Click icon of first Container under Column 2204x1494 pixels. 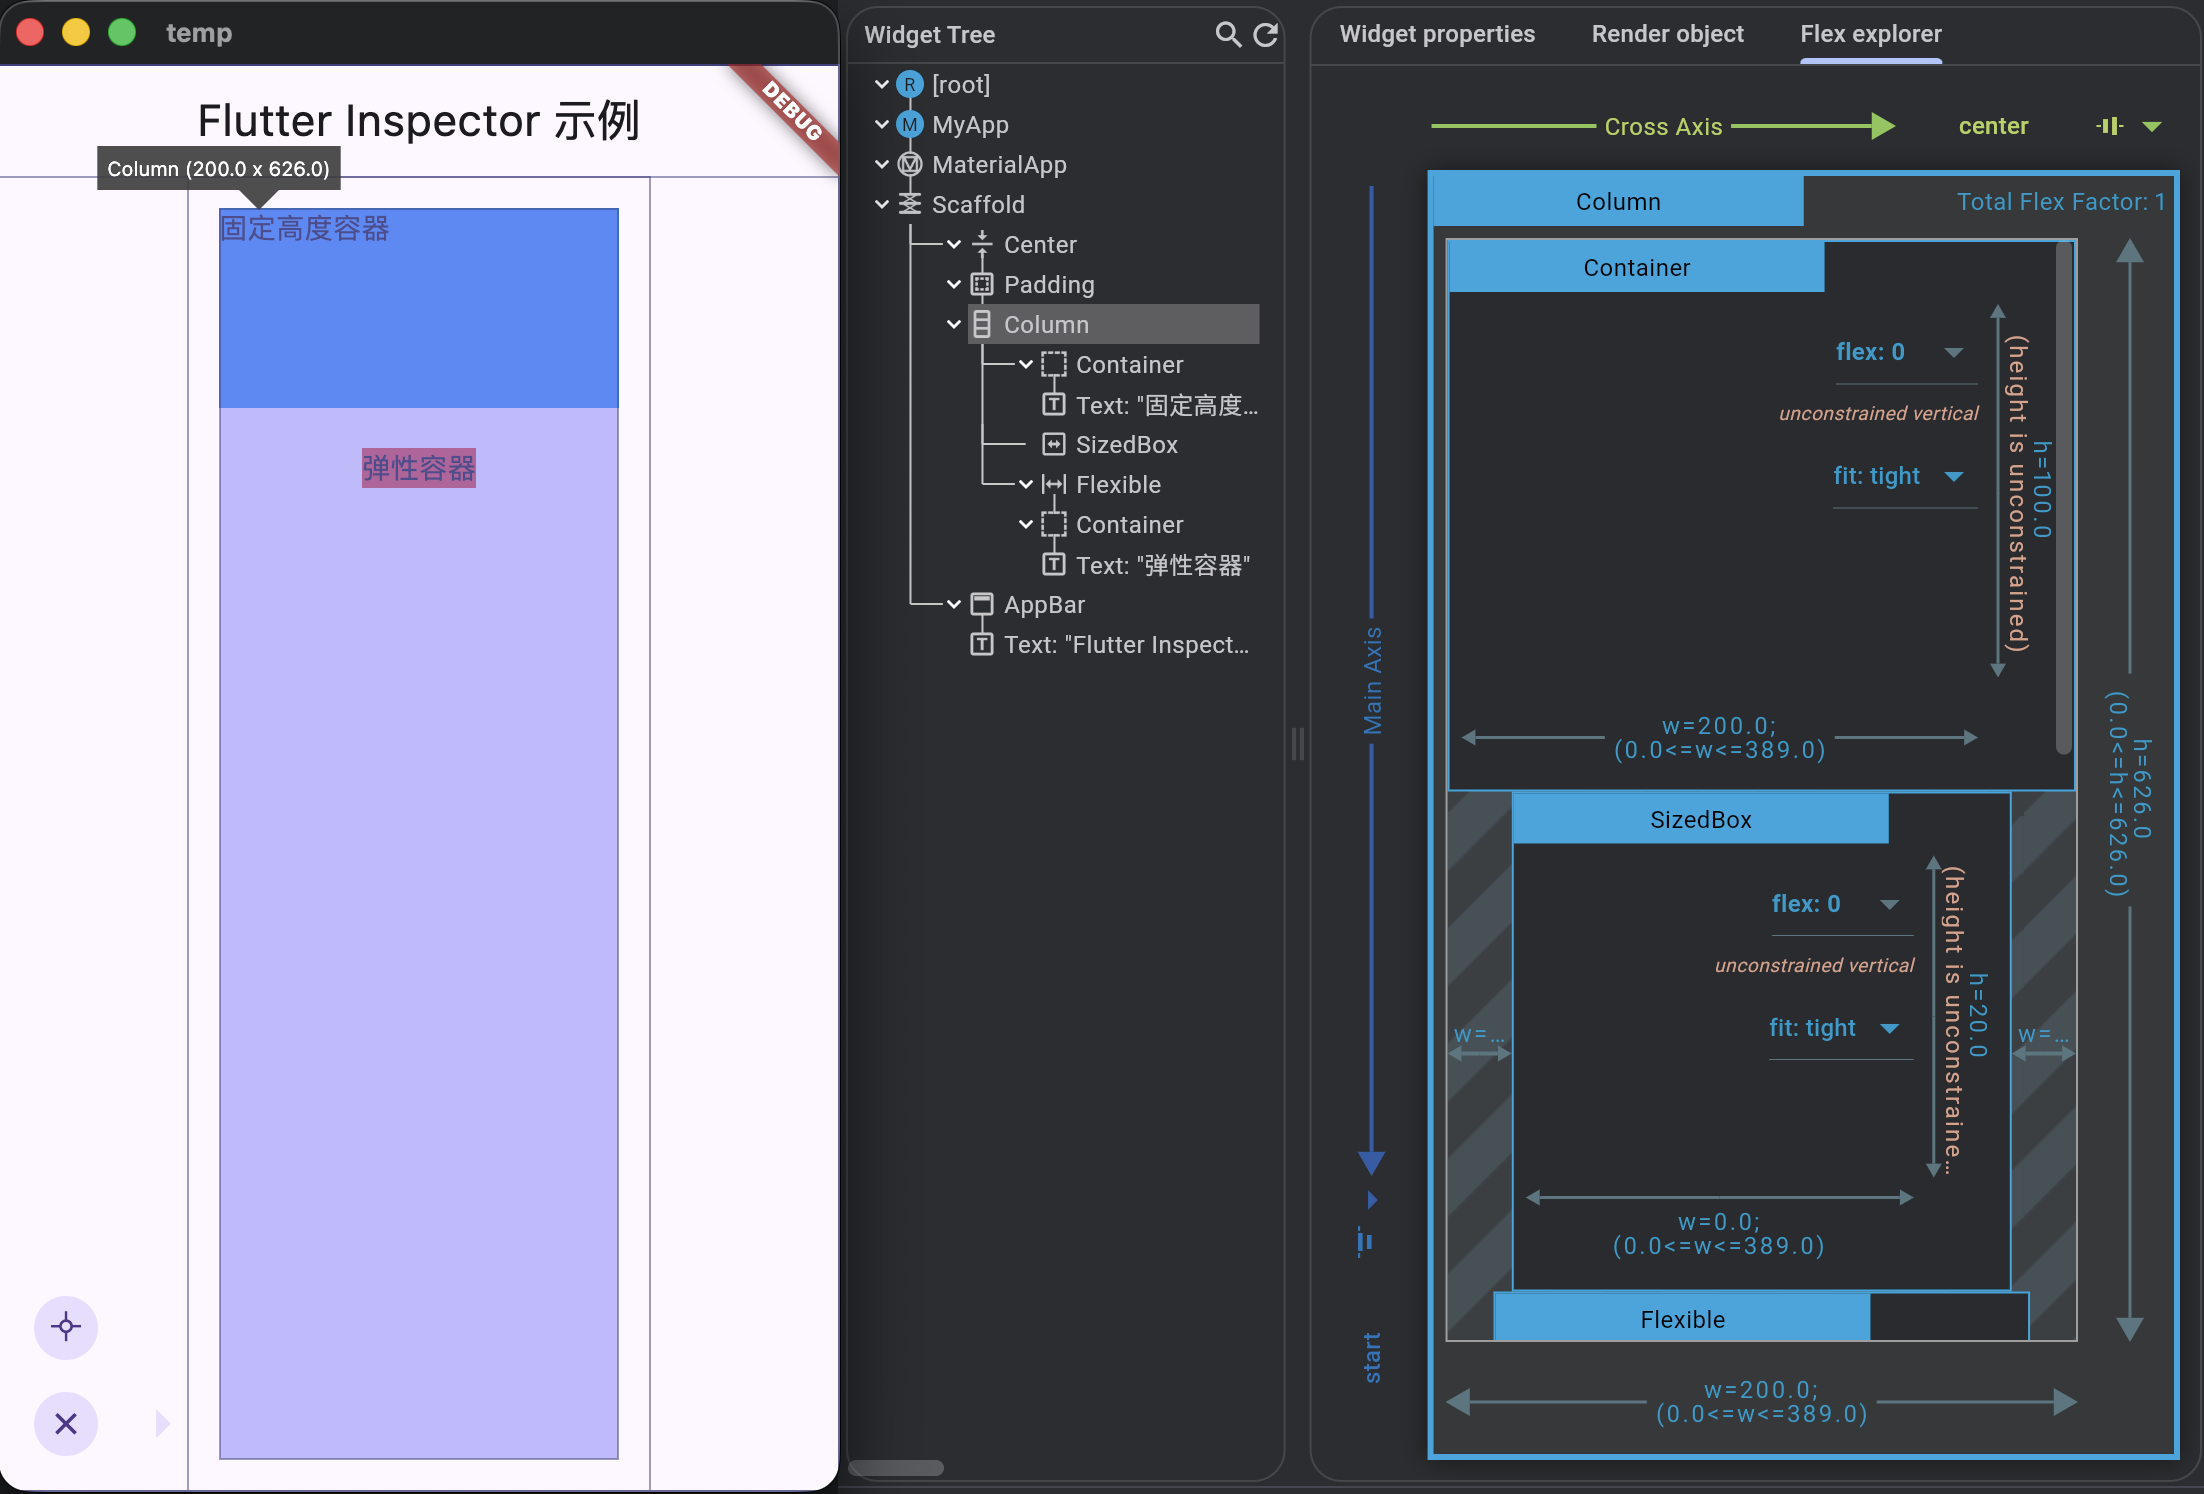pyautogui.click(x=1054, y=365)
